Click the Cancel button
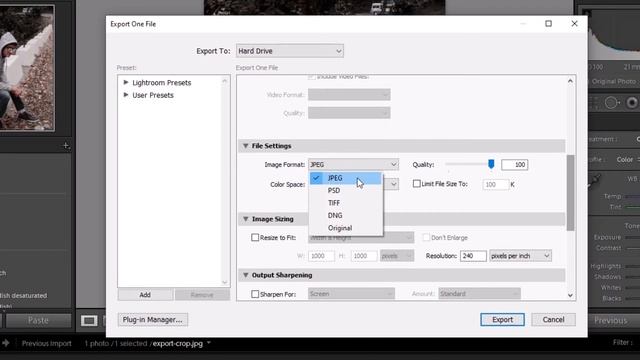Image resolution: width=640 pixels, height=360 pixels. tap(553, 320)
